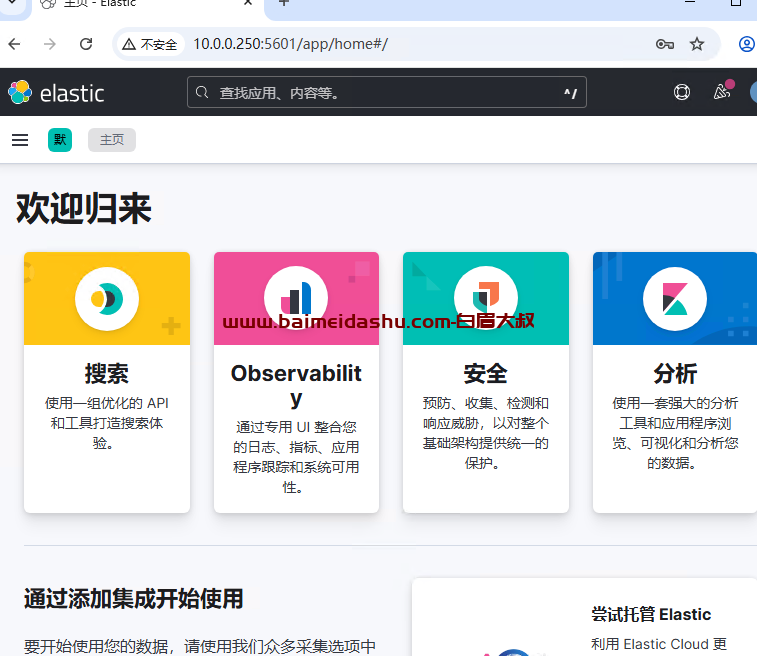This screenshot has height=656, width=757.
Task: Click the address bar URL 10.0.0.250:5601
Action: 290,44
